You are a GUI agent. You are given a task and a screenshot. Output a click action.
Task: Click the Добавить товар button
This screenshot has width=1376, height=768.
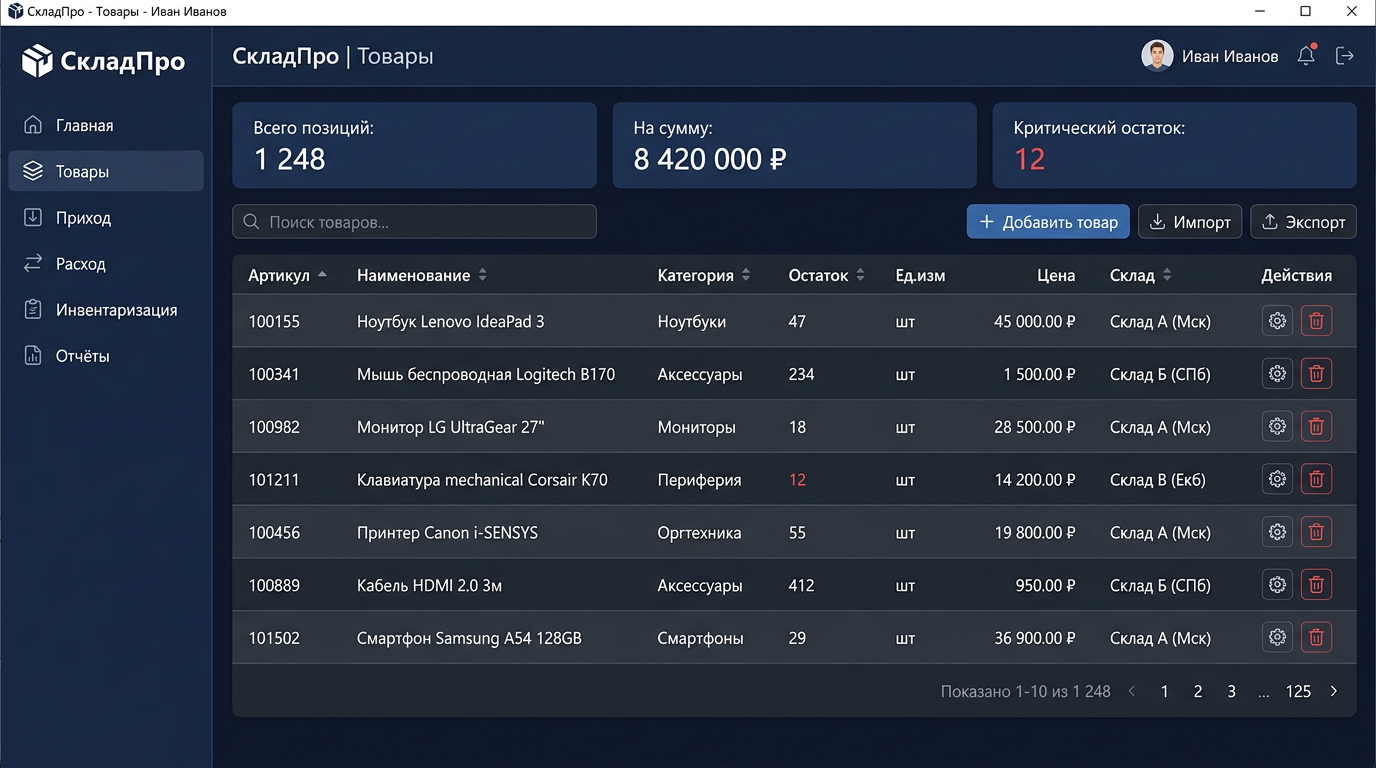(x=1048, y=222)
